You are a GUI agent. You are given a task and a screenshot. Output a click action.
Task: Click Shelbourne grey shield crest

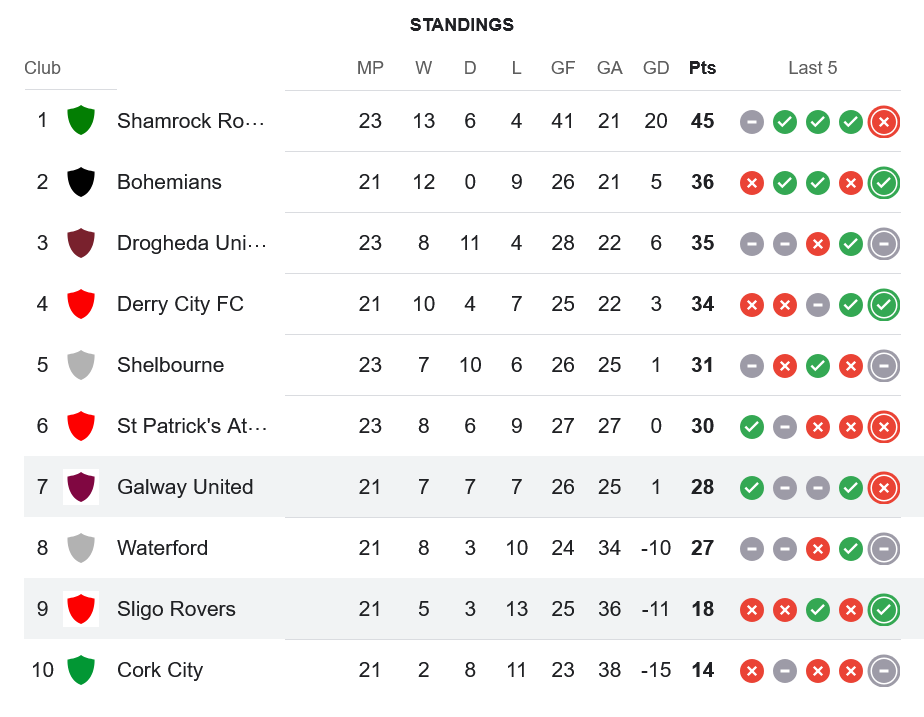81,365
